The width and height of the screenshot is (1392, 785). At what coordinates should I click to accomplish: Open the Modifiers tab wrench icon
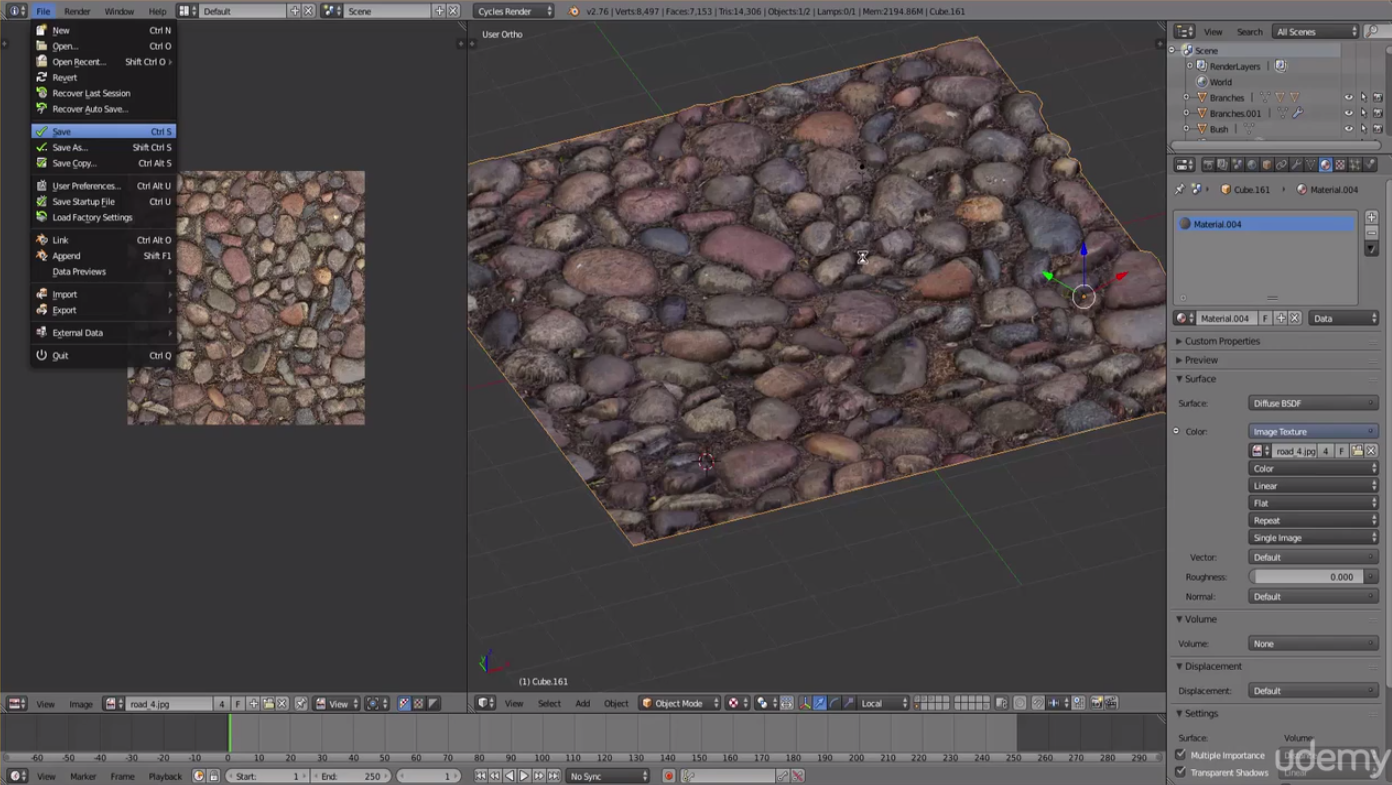coord(1296,165)
